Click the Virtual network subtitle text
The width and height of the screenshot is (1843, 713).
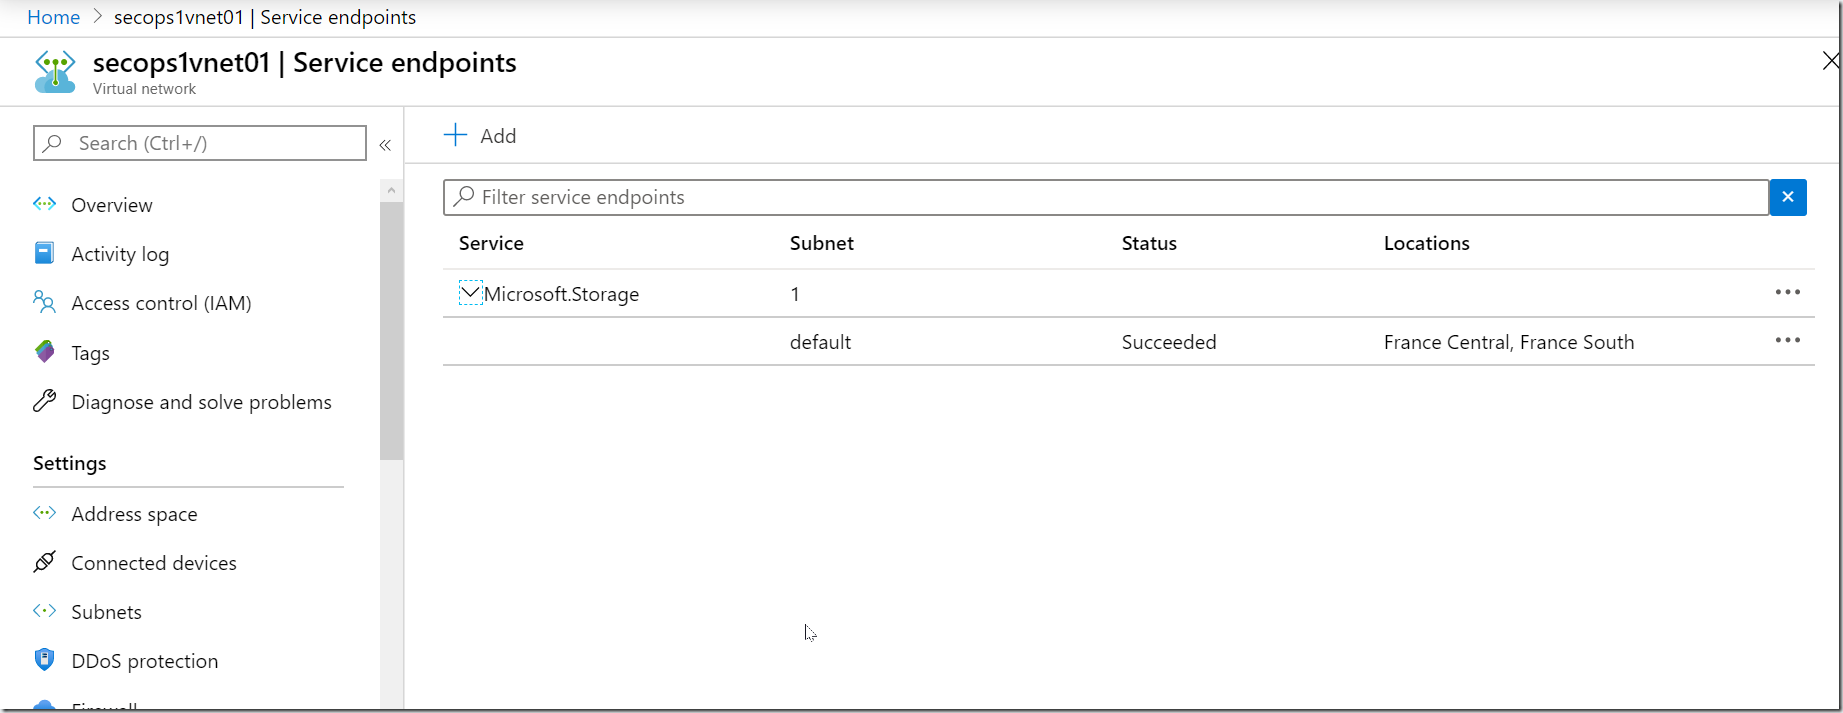click(144, 89)
